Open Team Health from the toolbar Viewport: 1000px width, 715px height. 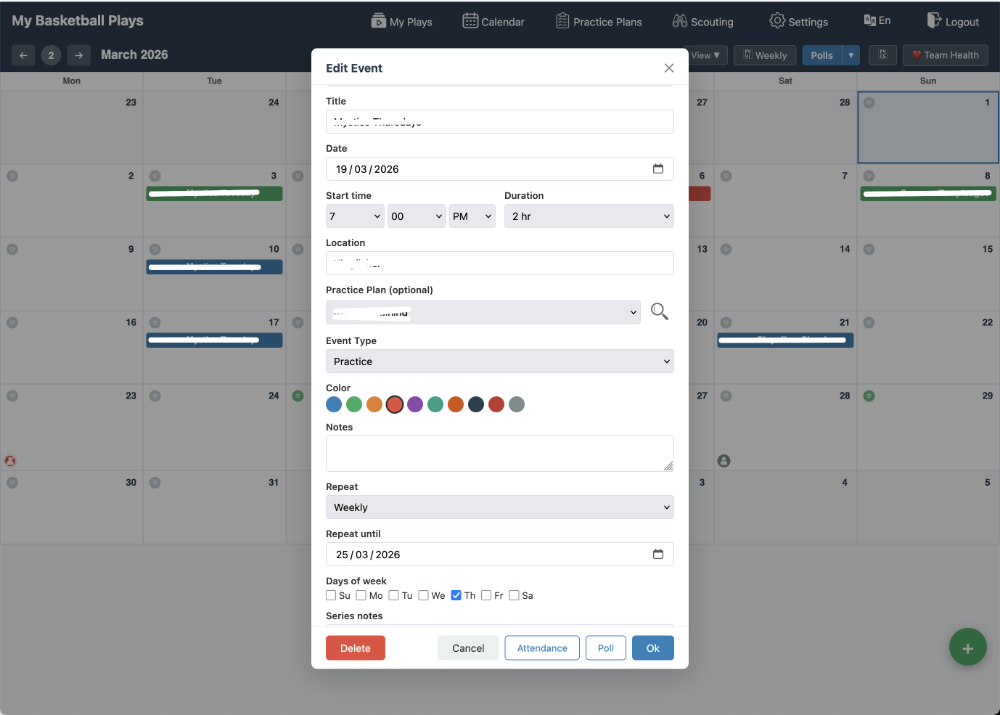pos(945,55)
